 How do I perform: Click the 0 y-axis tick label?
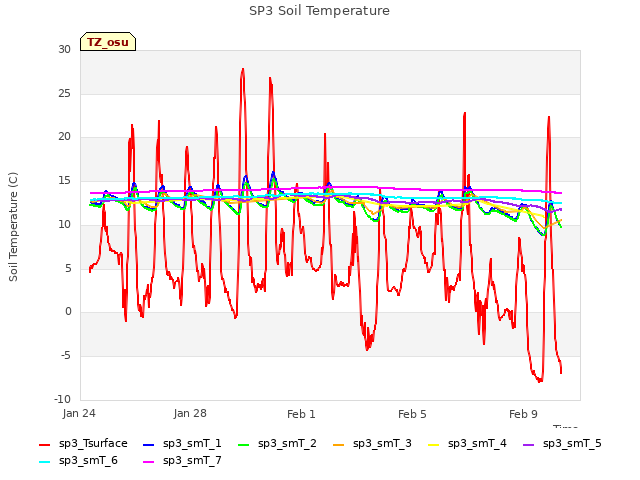[x=68, y=311]
